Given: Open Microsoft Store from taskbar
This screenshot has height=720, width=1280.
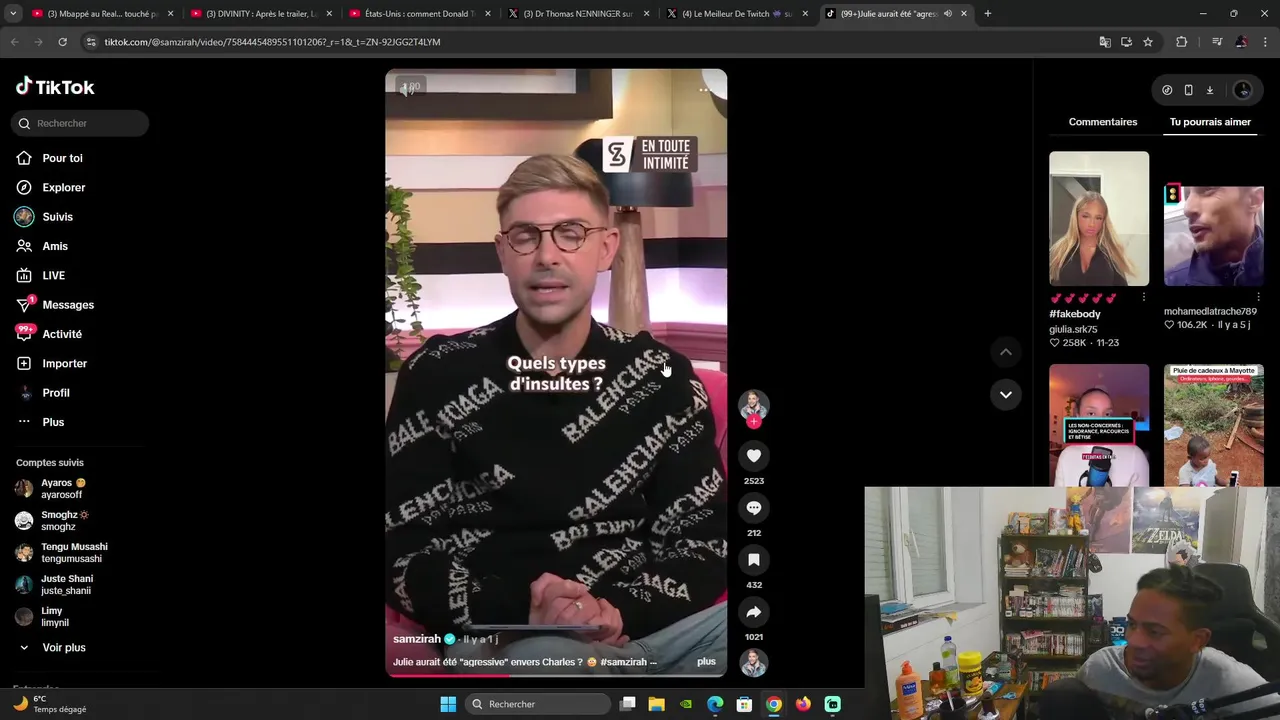Looking at the screenshot, I should click(x=744, y=704).
